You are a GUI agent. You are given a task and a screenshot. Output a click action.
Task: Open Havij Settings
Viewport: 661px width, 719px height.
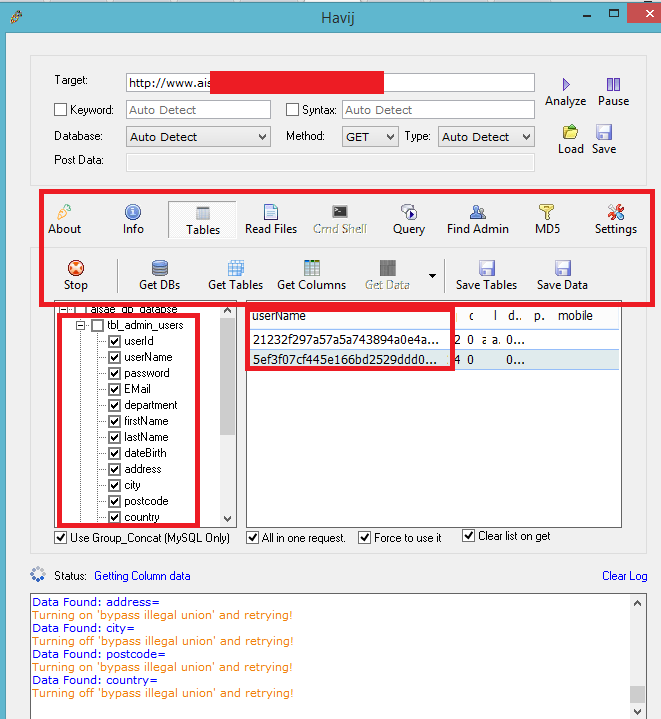click(616, 220)
